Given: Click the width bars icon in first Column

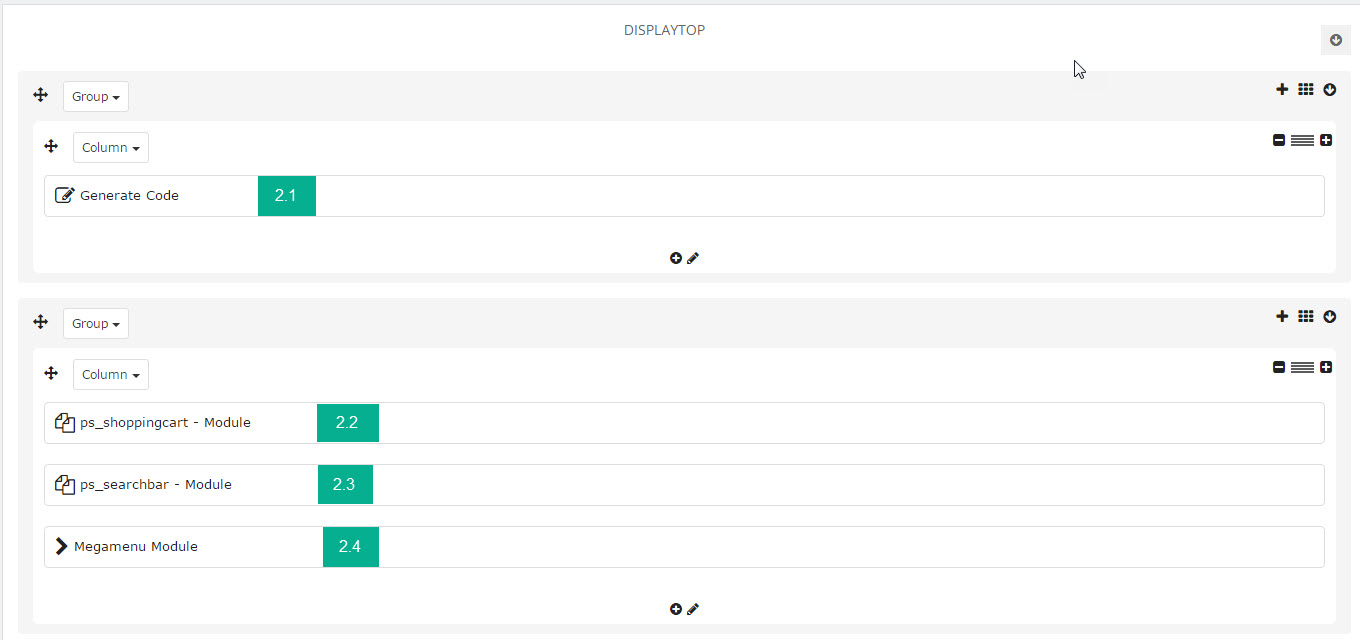Looking at the screenshot, I should [1302, 140].
